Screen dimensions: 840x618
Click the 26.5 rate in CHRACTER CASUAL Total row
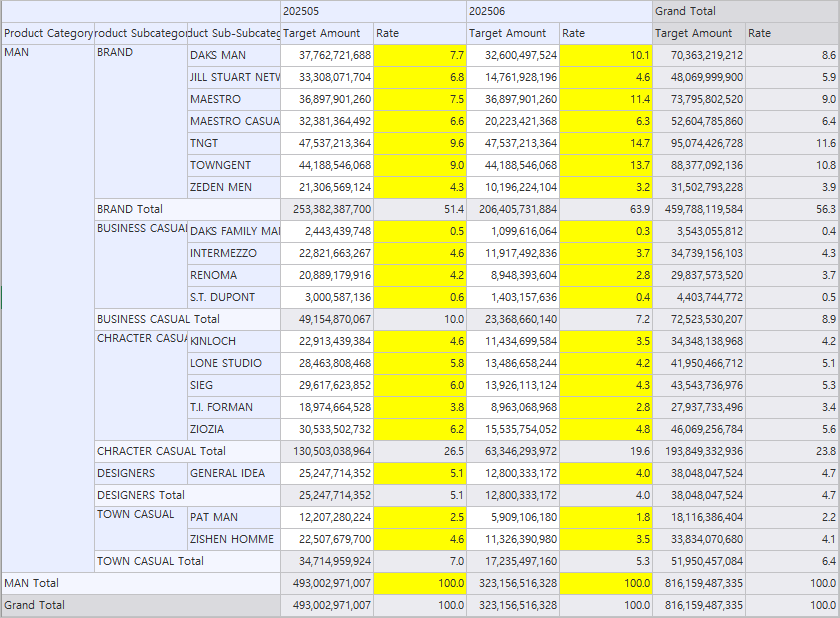pyautogui.click(x=420, y=451)
